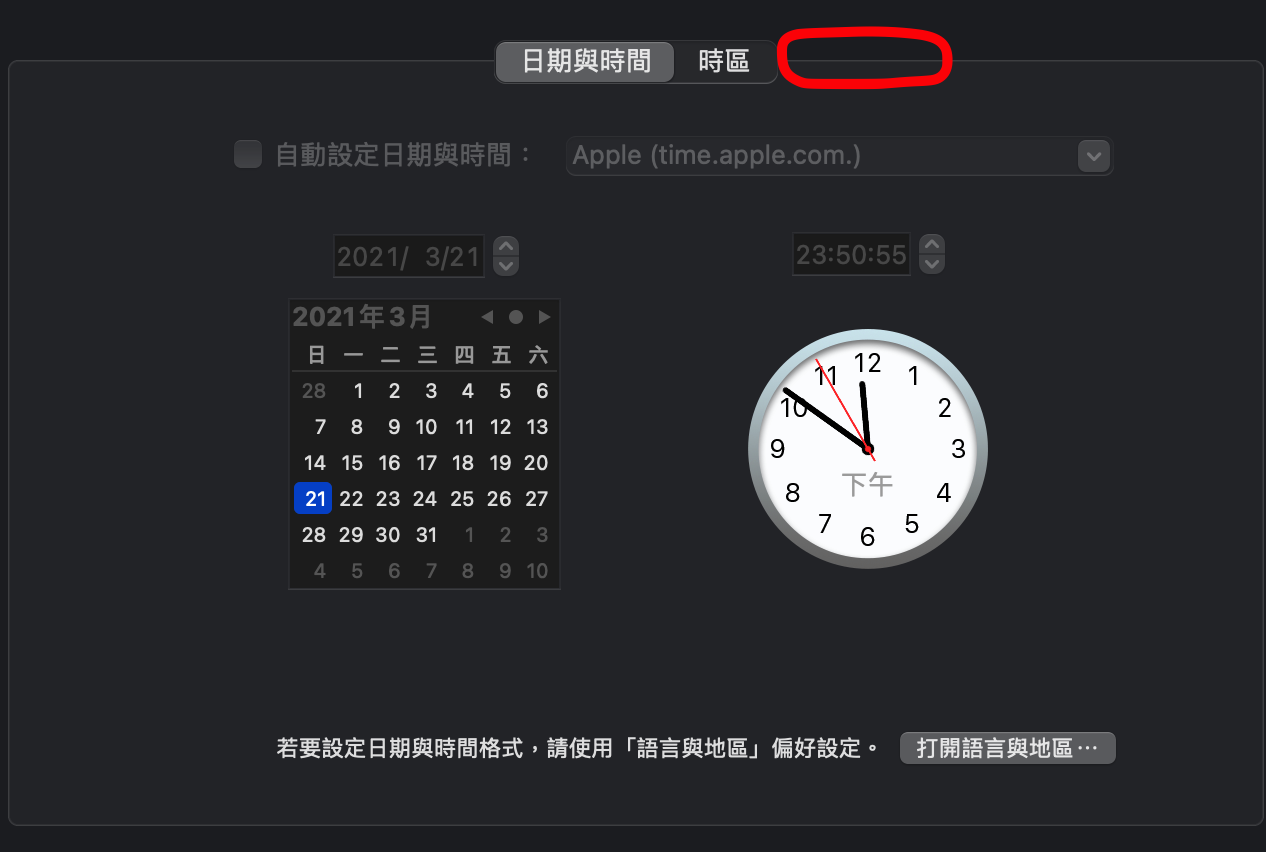
Task: Decrease the date with stepper down arrow
Action: coord(507,266)
